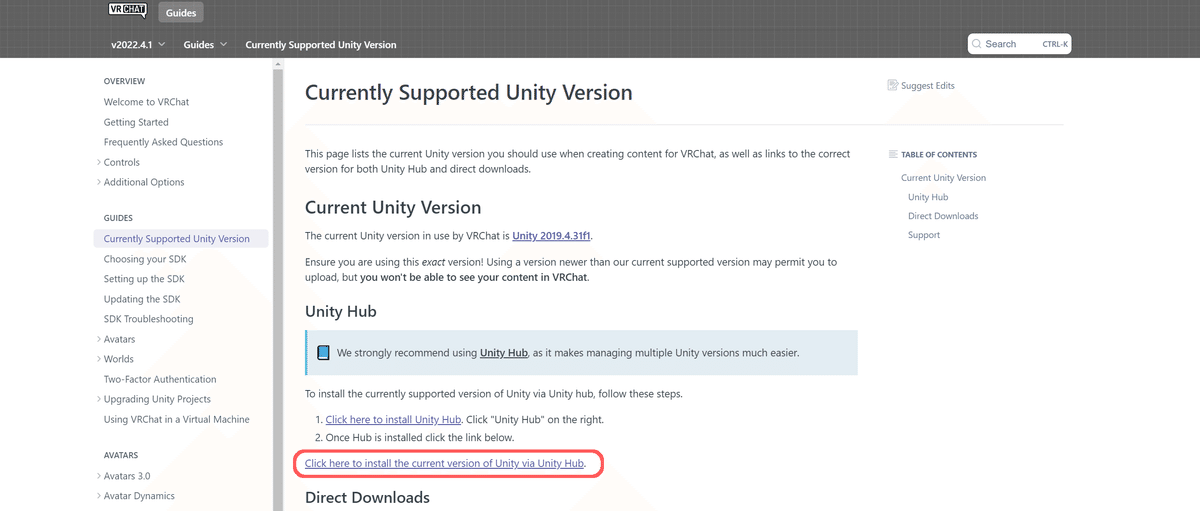This screenshot has height=511, width=1200.
Task: Click the Direct Downloads heading
Action: click(367, 497)
